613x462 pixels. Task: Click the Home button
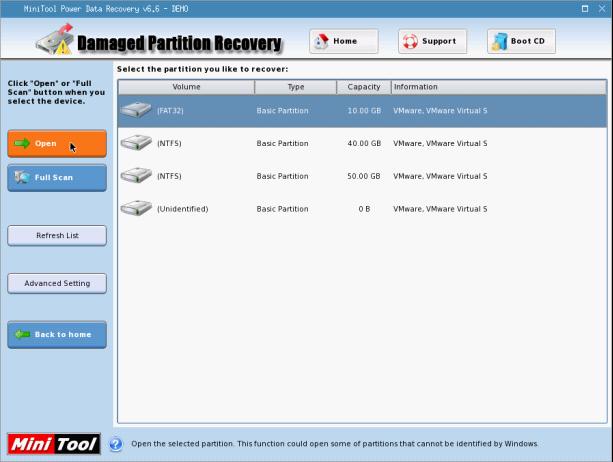pyautogui.click(x=344, y=41)
